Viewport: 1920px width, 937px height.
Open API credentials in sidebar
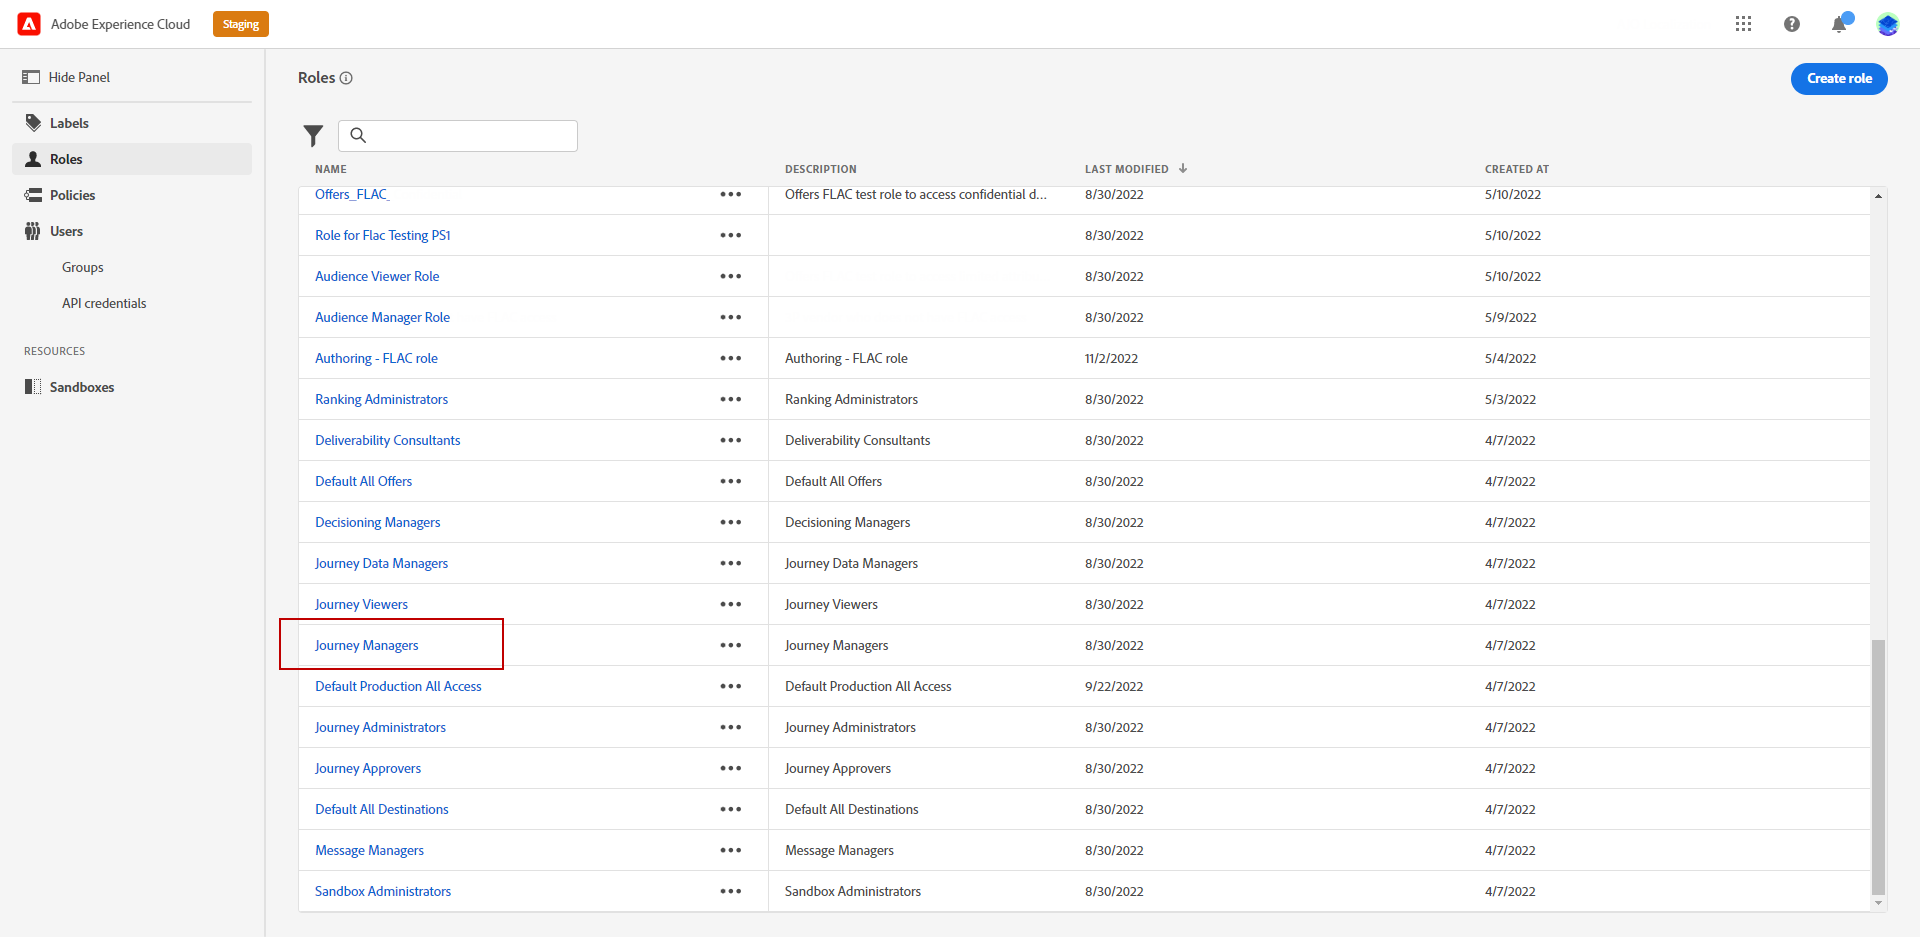tap(104, 303)
